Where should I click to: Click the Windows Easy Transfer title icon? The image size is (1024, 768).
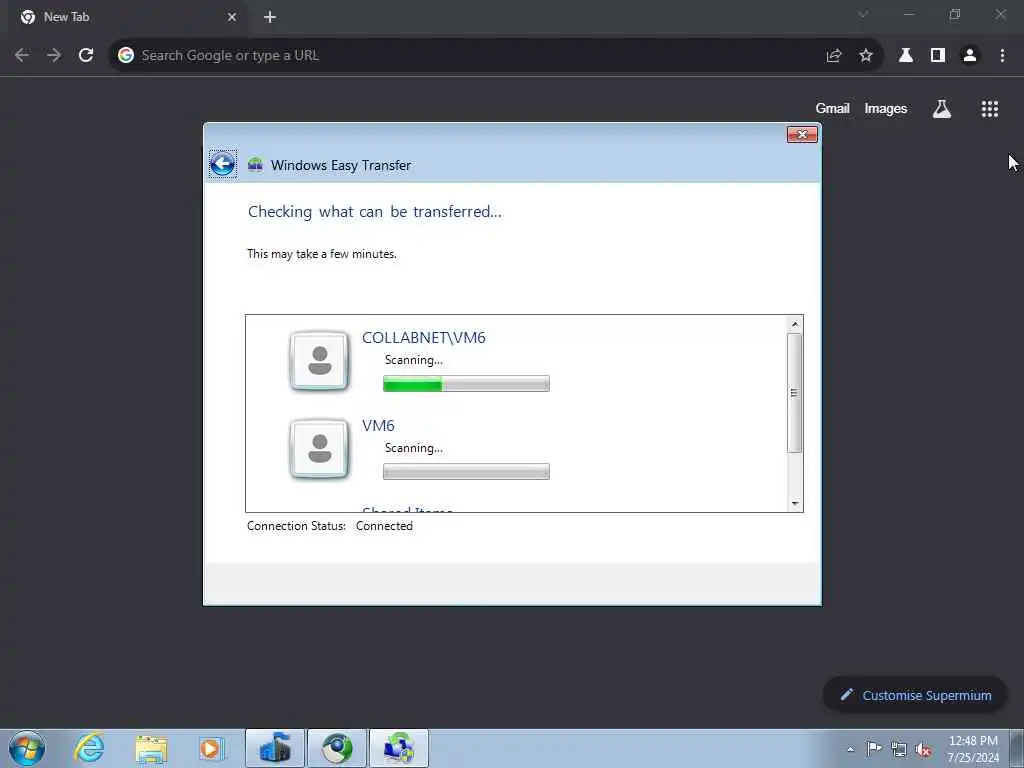click(x=255, y=165)
